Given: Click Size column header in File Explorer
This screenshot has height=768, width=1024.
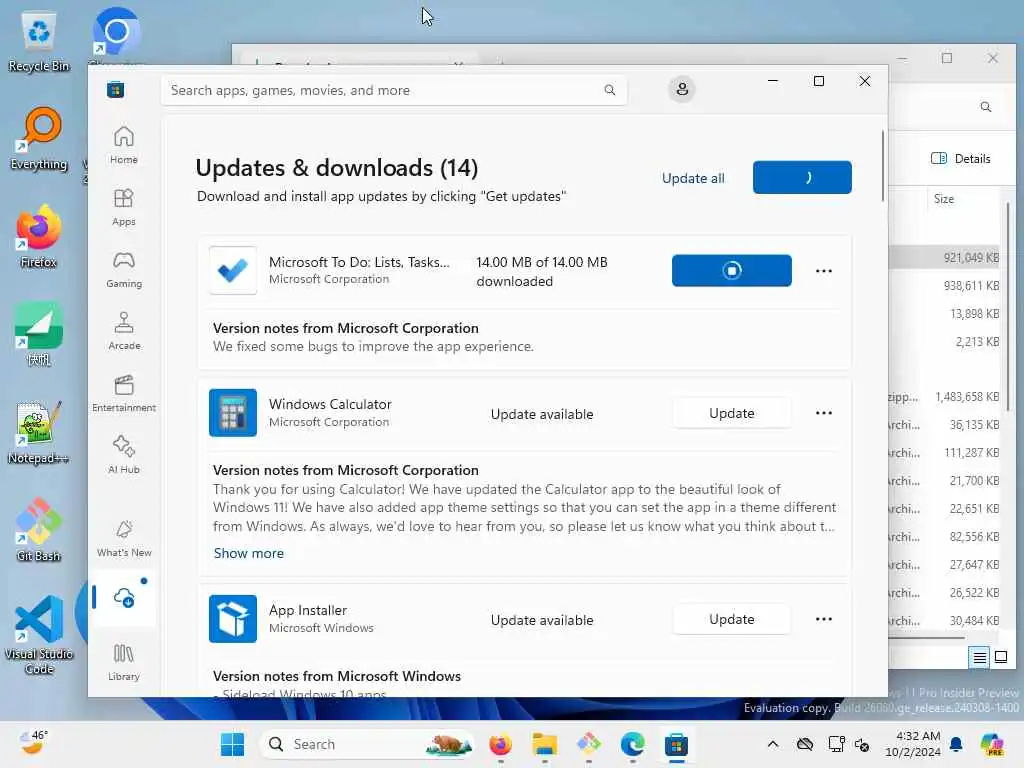Looking at the screenshot, I should click(x=944, y=199).
